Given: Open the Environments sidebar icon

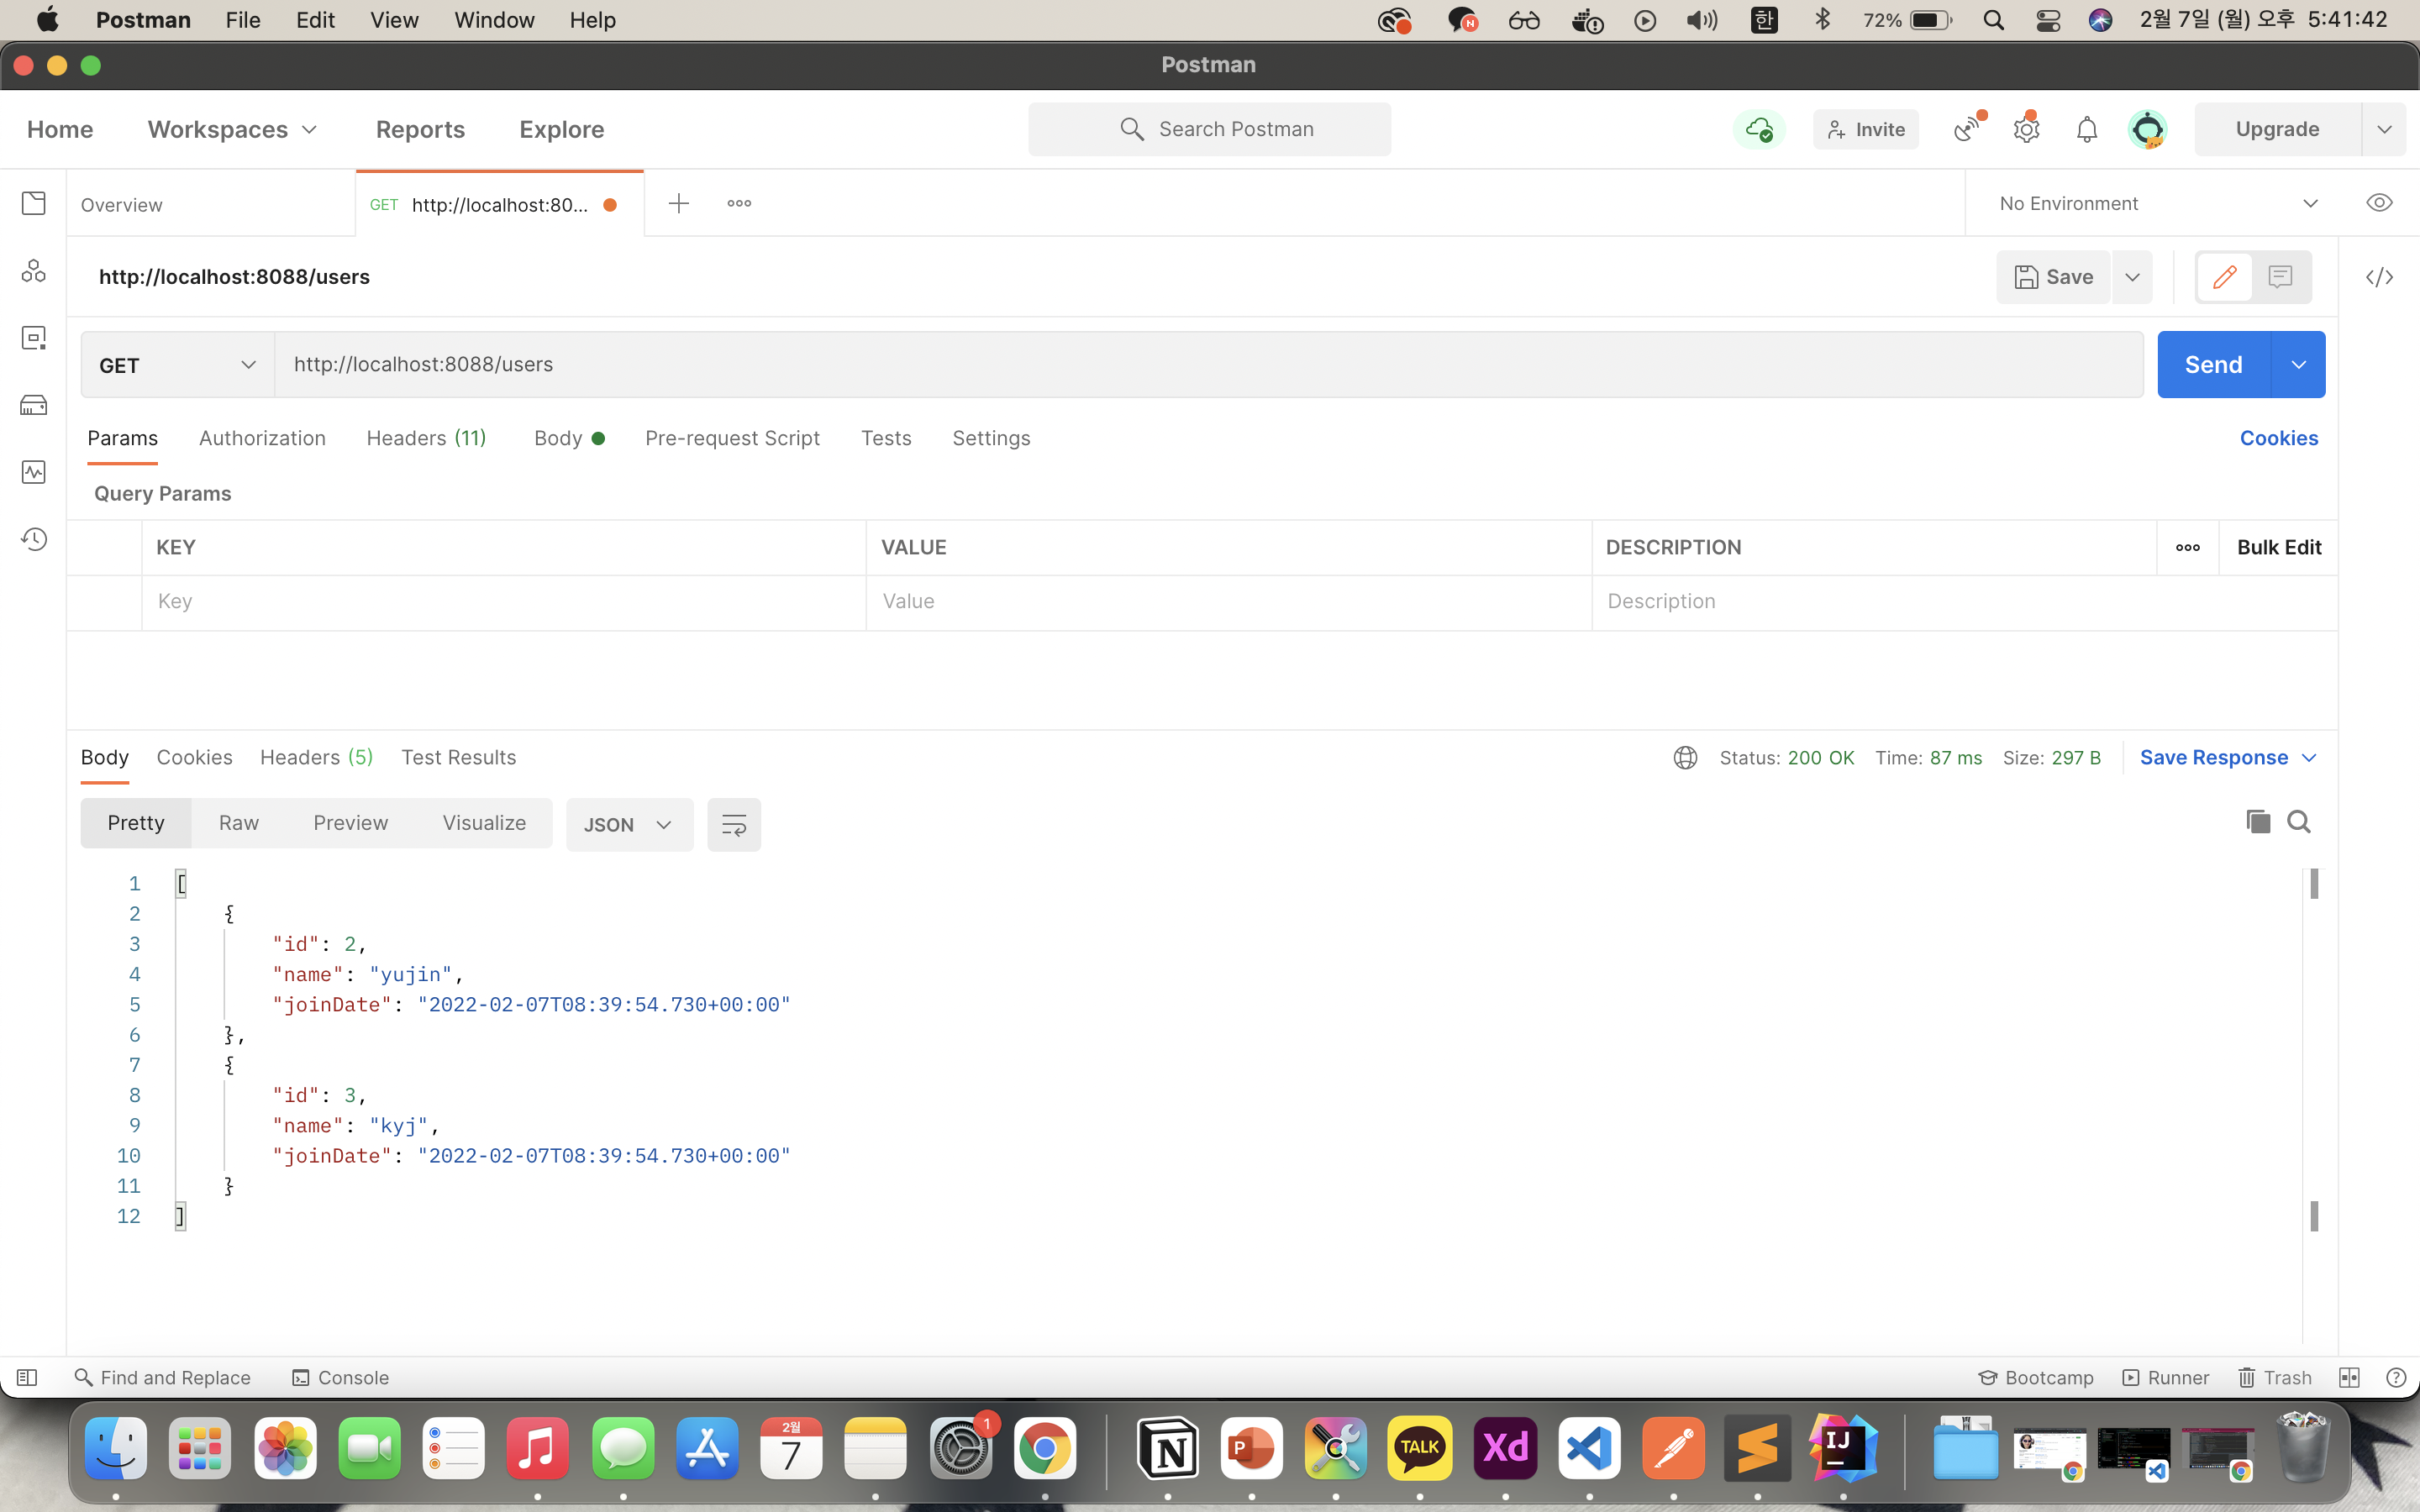Looking at the screenshot, I should tap(34, 338).
